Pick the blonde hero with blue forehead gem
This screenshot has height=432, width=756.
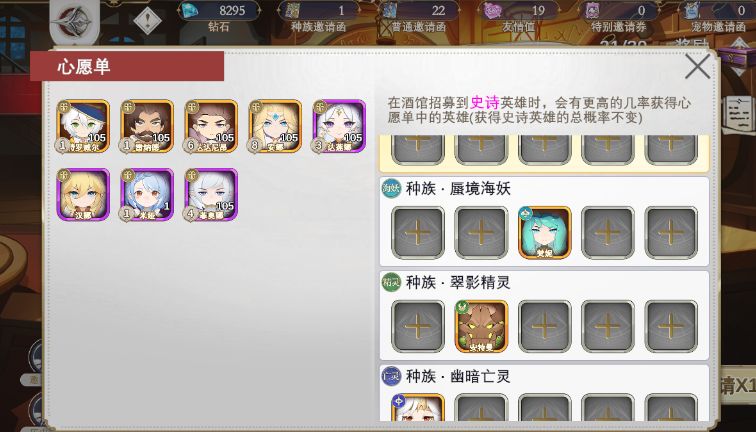tap(275, 126)
